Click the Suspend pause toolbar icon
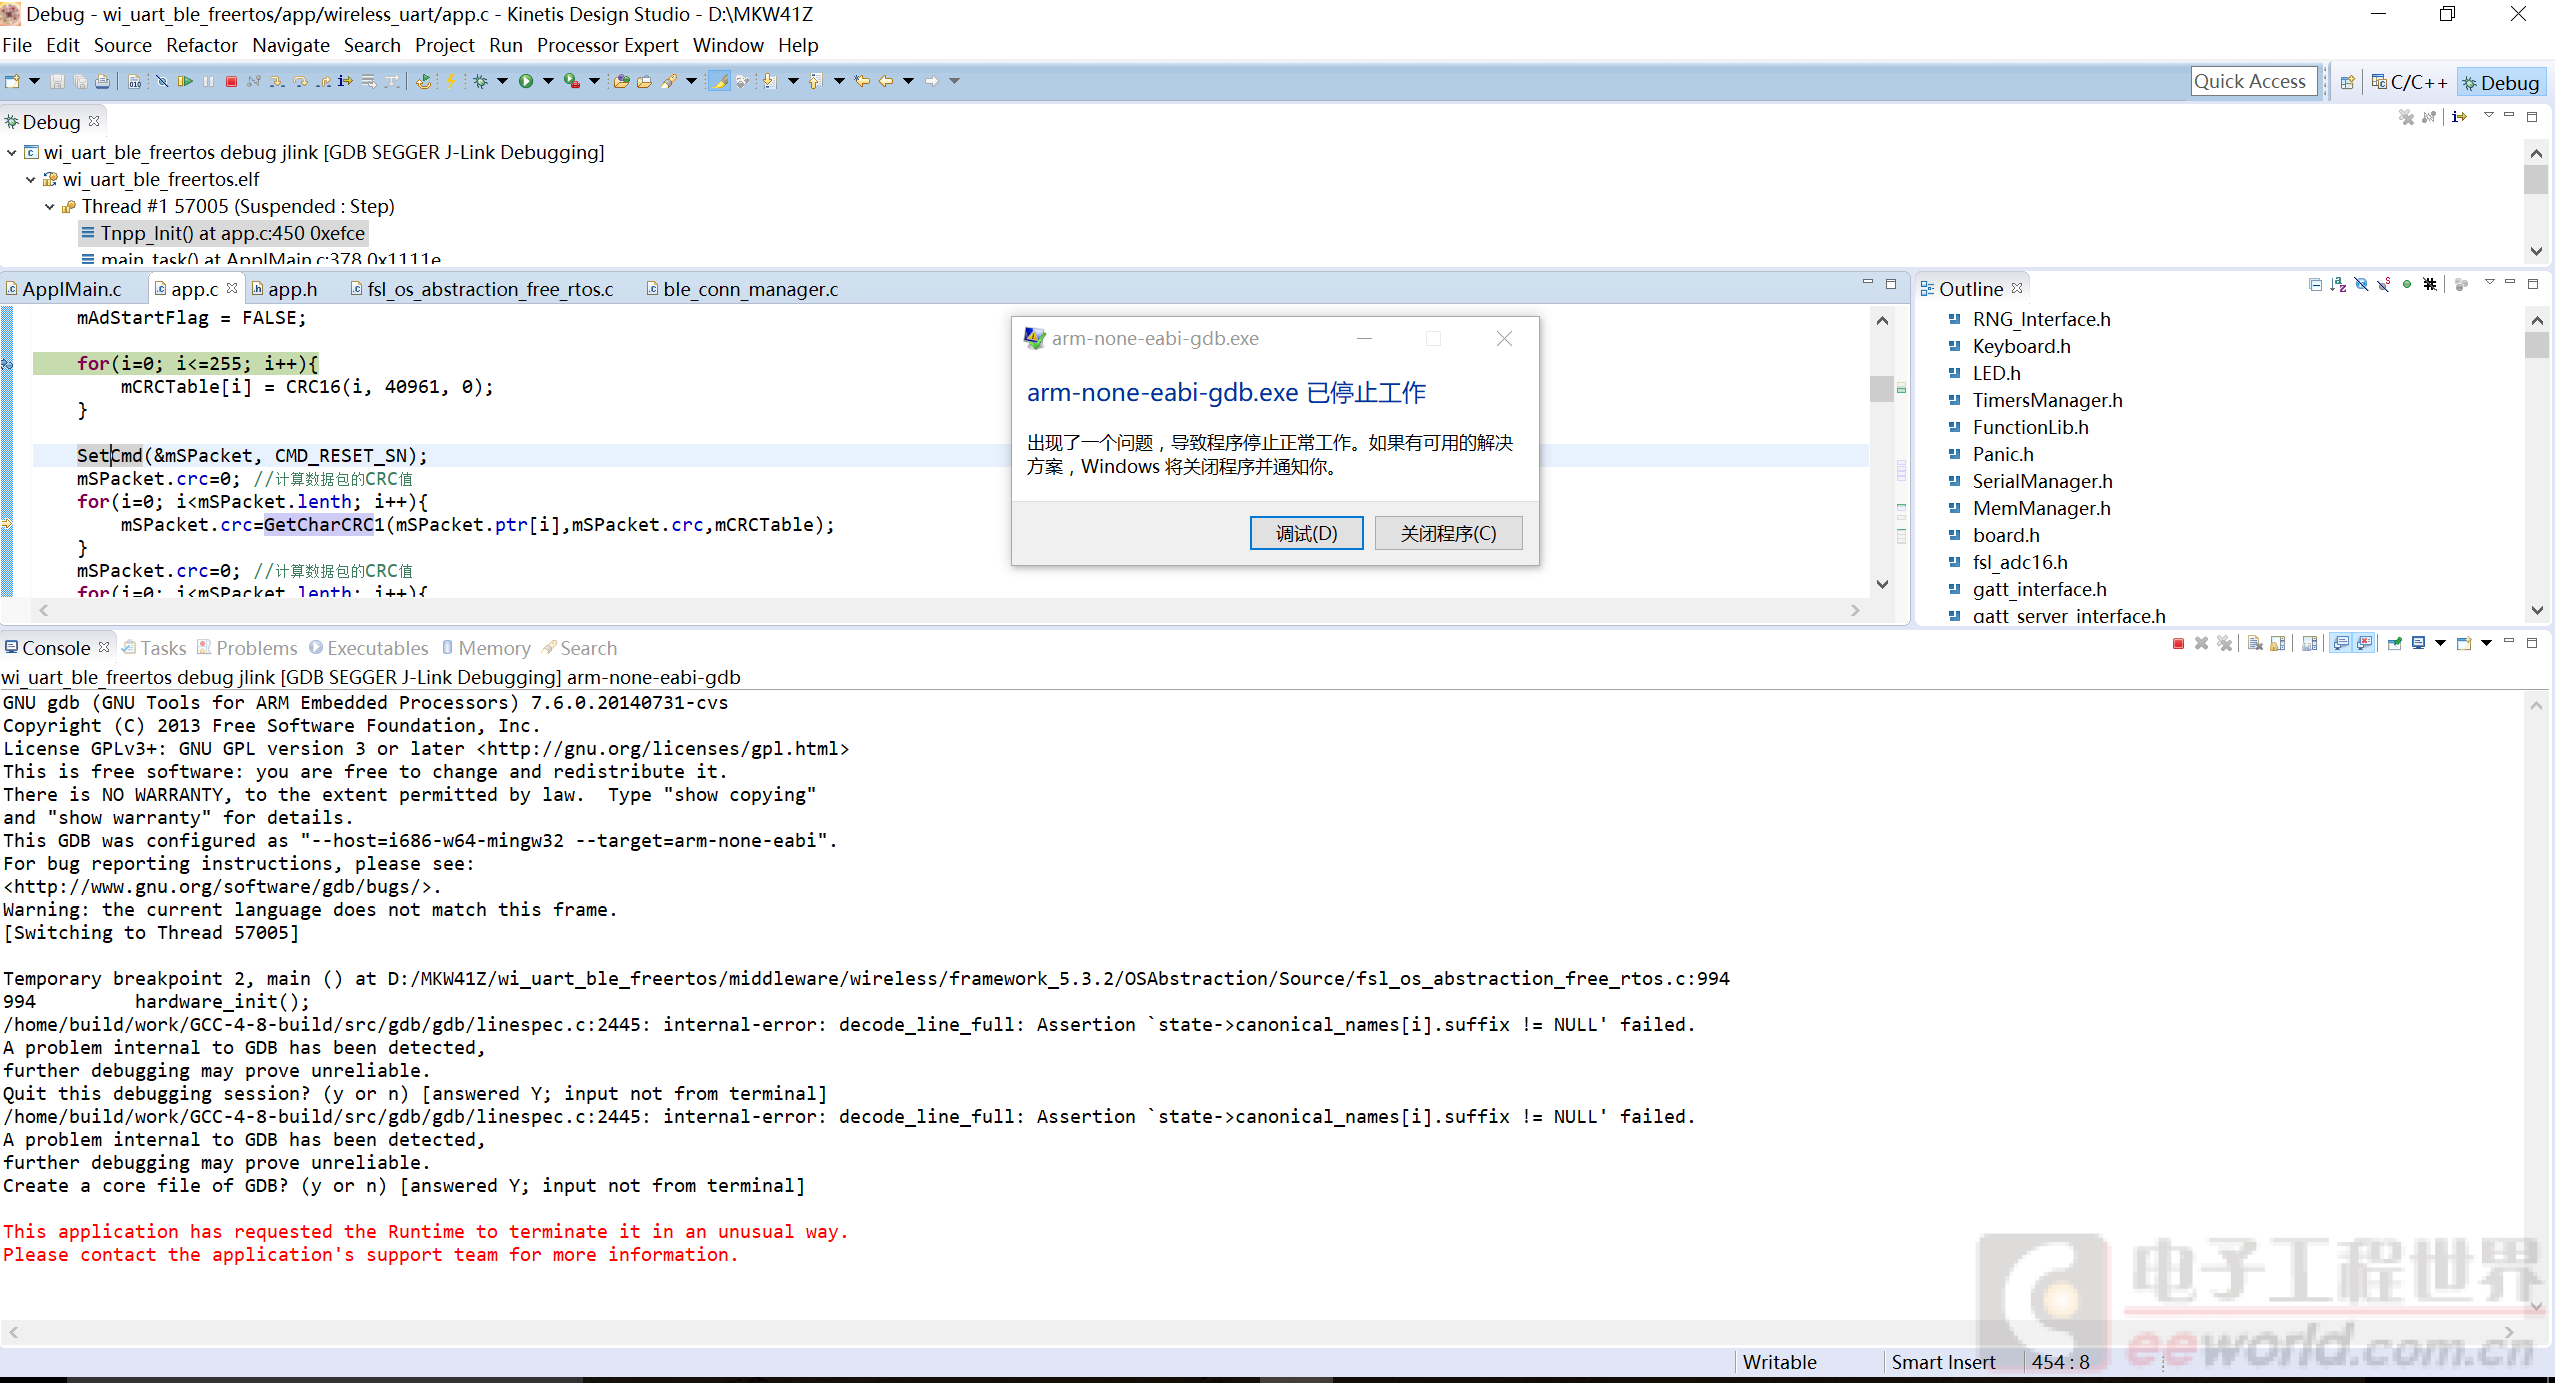Image resolution: width=2555 pixels, height=1383 pixels. tap(208, 82)
